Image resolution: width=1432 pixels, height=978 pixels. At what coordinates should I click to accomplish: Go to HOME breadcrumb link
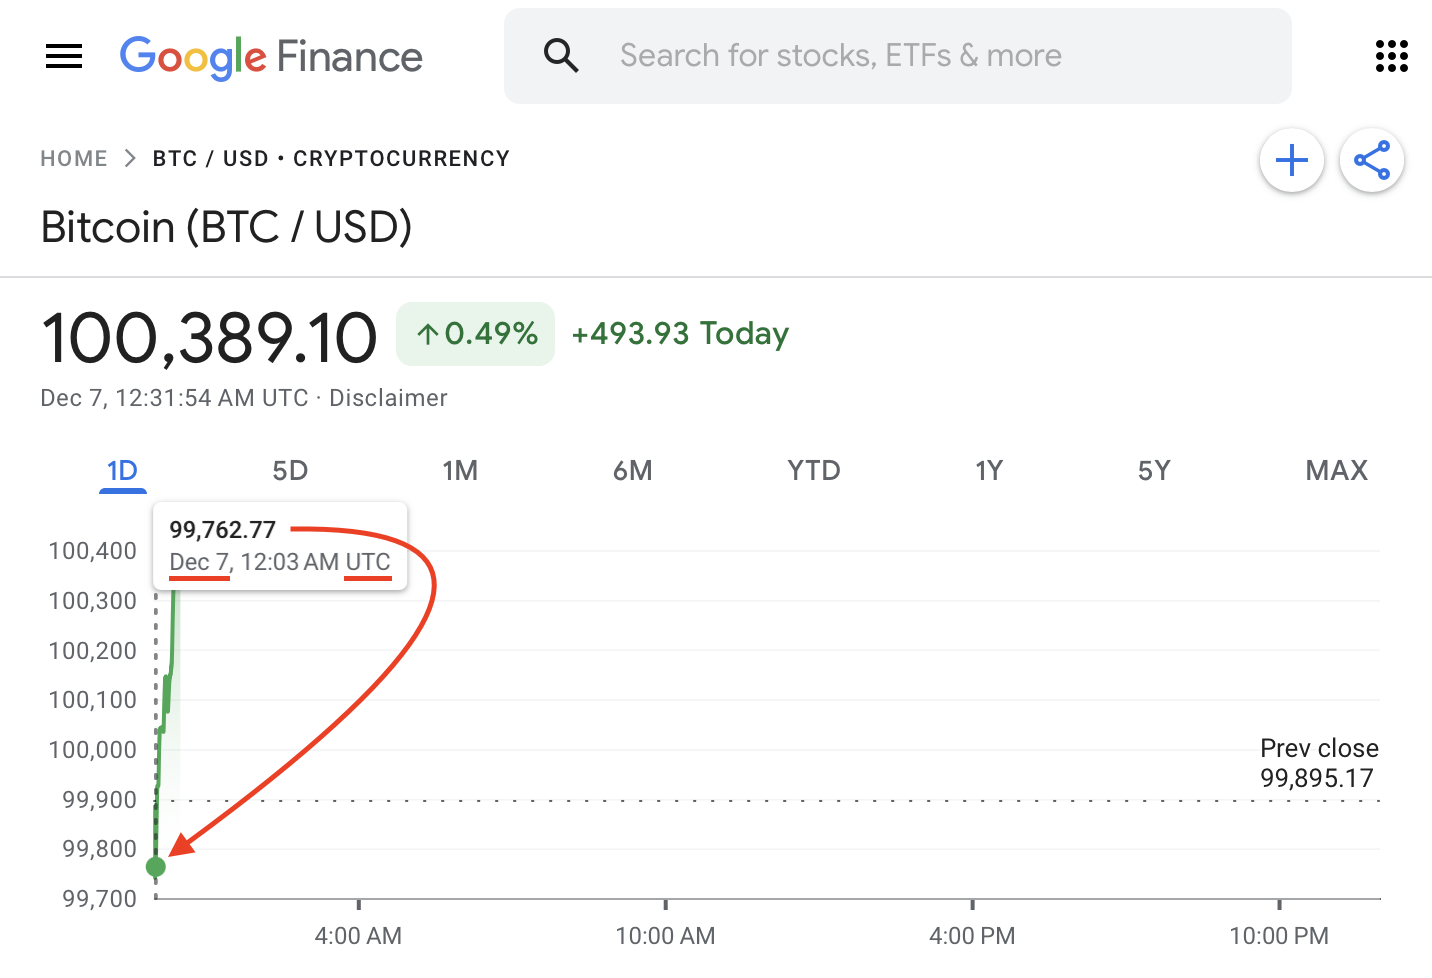pos(74,159)
